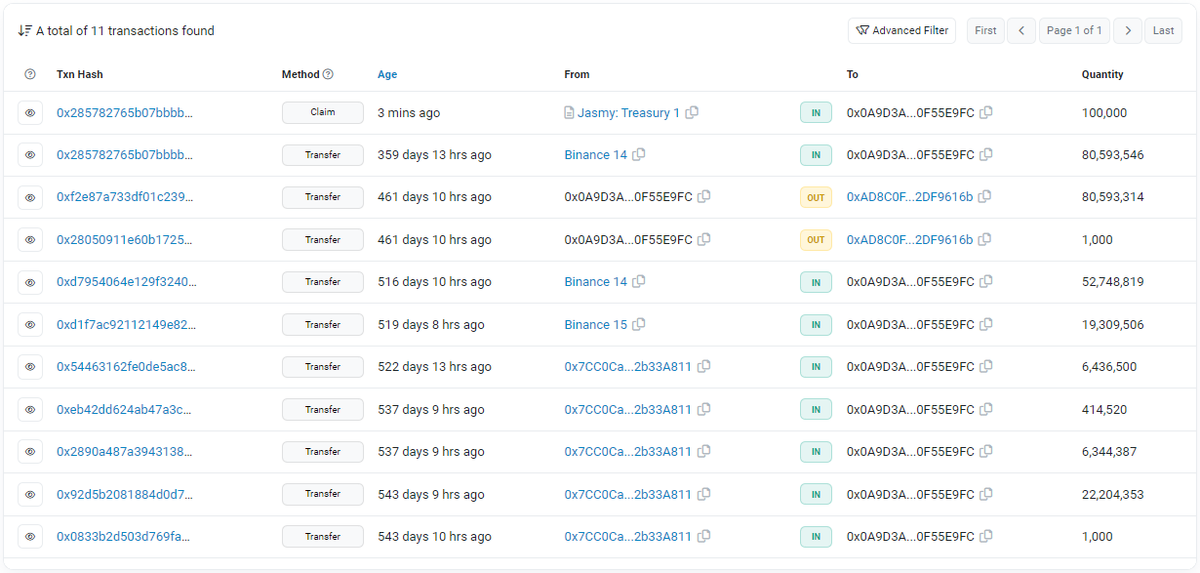Open the Jasmy: Treasury 1 sender
The height and width of the screenshot is (573, 1200).
click(x=628, y=113)
